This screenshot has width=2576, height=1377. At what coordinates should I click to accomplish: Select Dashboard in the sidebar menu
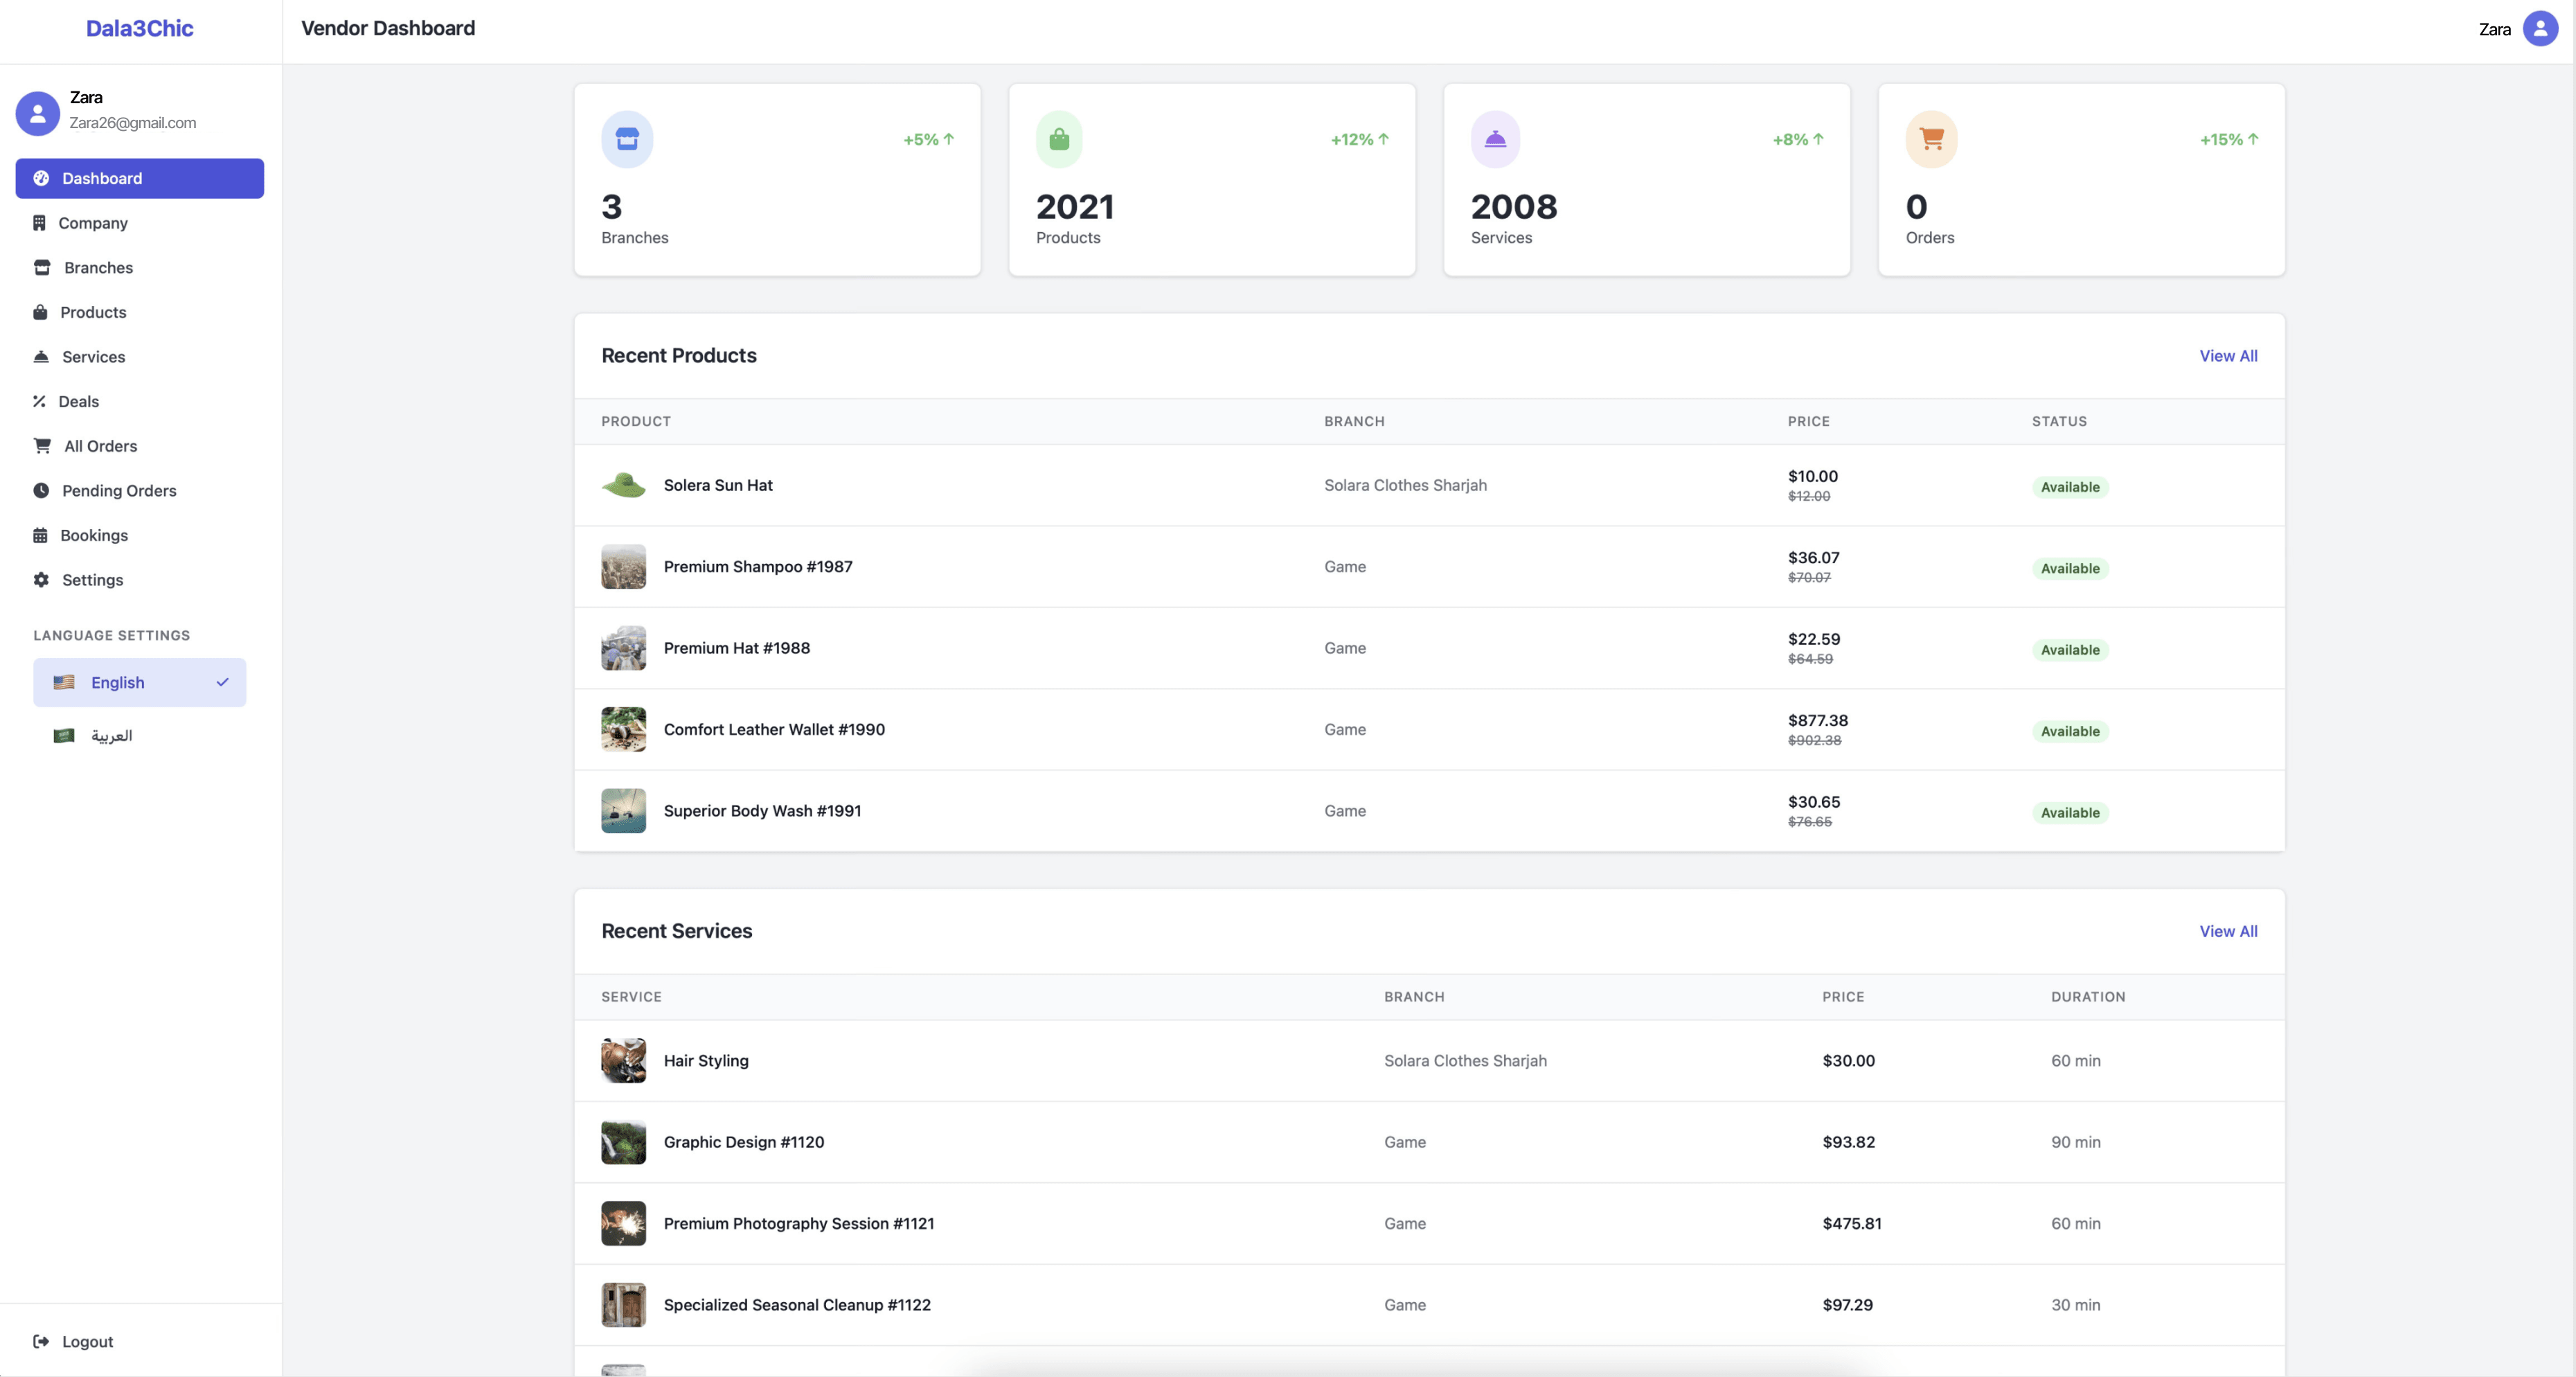(100, 178)
